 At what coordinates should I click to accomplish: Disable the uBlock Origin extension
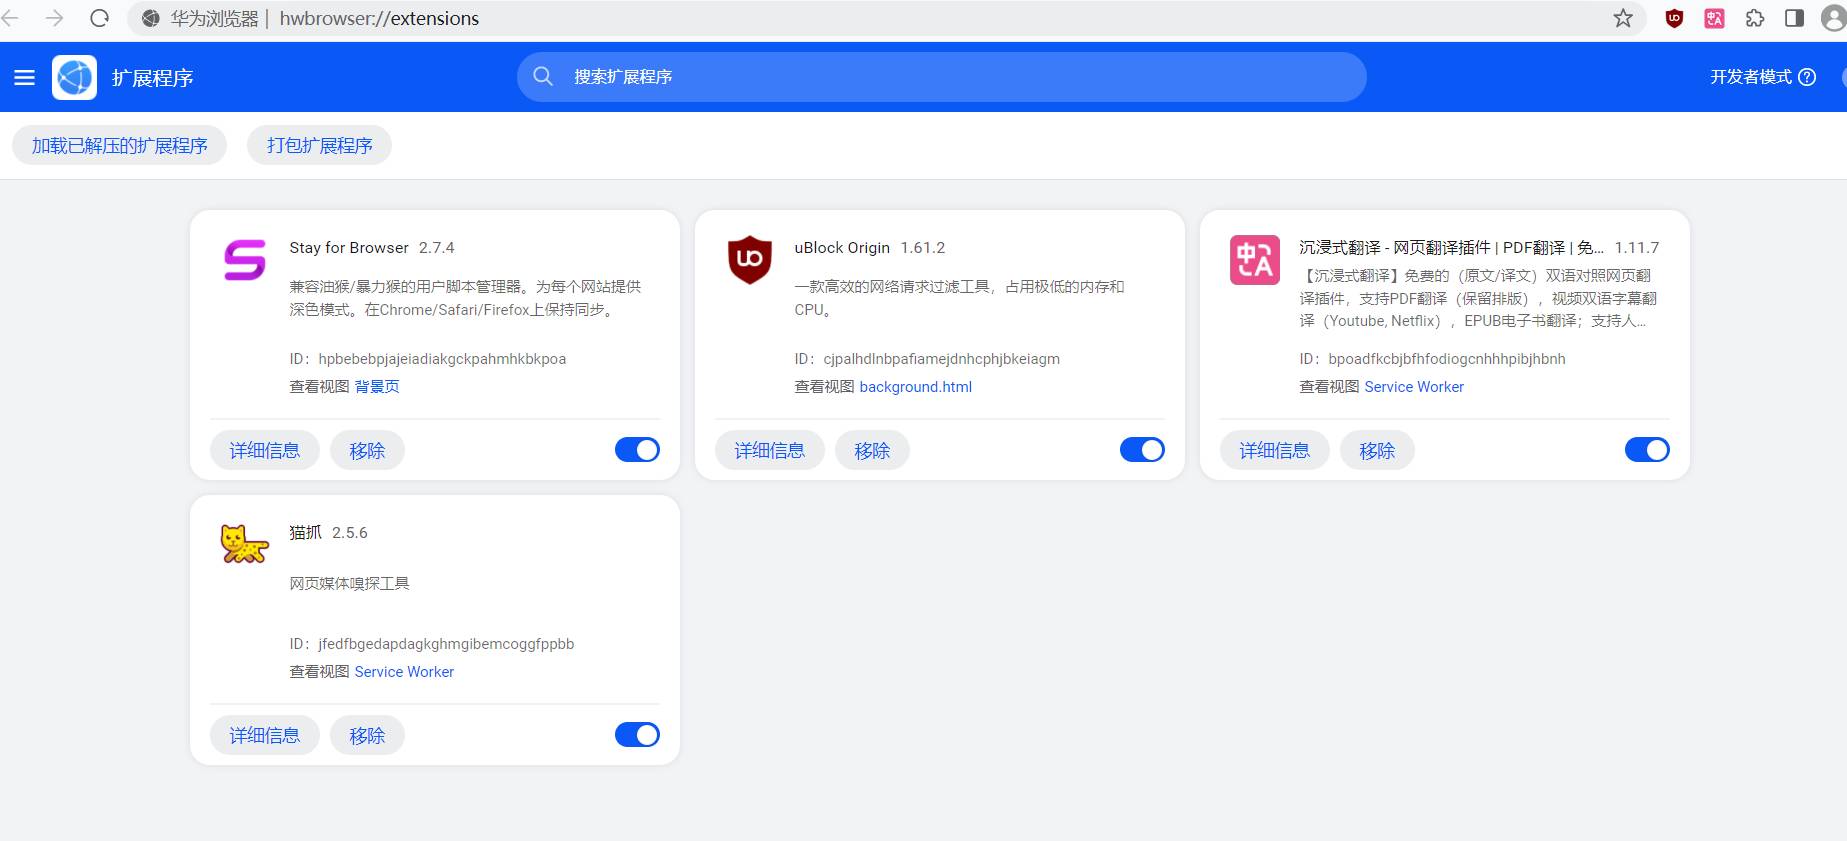tap(1142, 450)
